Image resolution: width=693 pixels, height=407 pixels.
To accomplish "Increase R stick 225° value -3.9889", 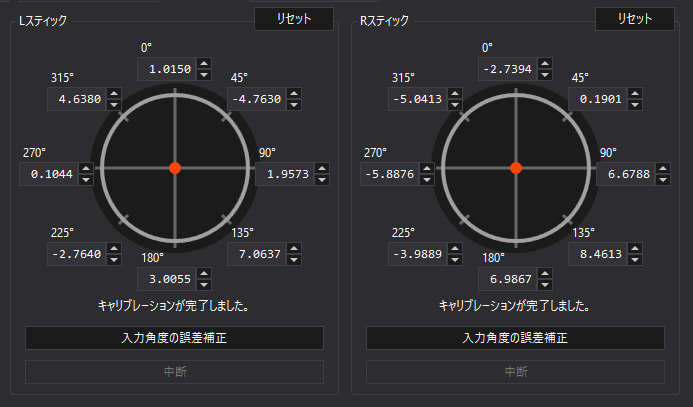I will (x=455, y=249).
